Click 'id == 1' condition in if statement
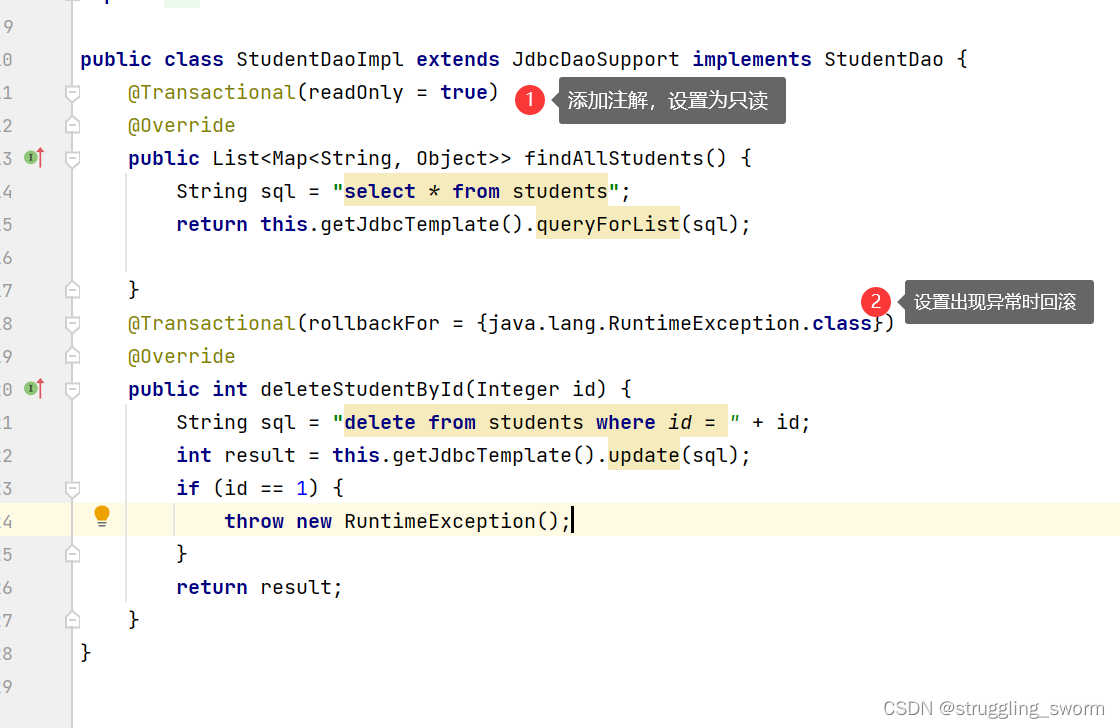 tap(266, 489)
